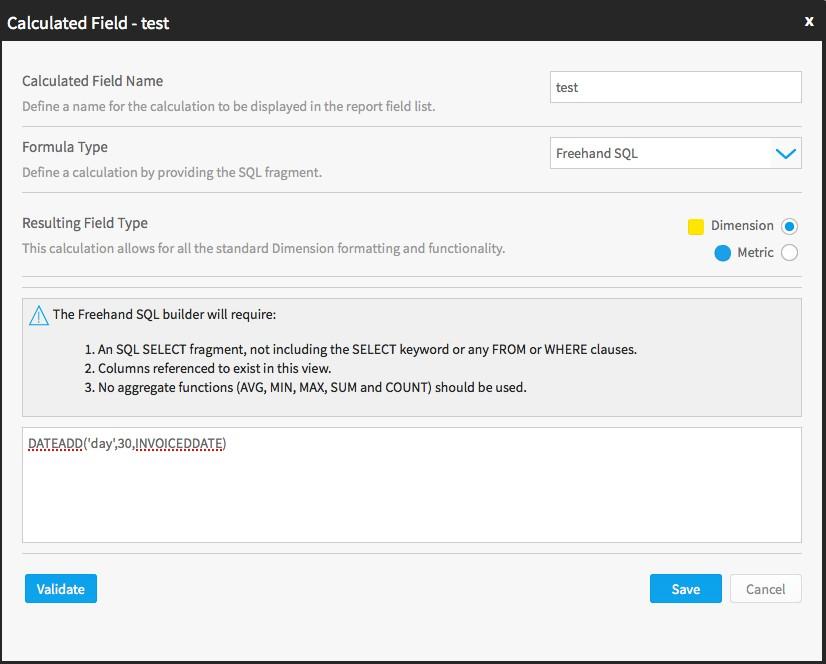Screen dimensions: 826x664
Task: Open the Freehand SQL formula type dropdown
Action: 675,153
